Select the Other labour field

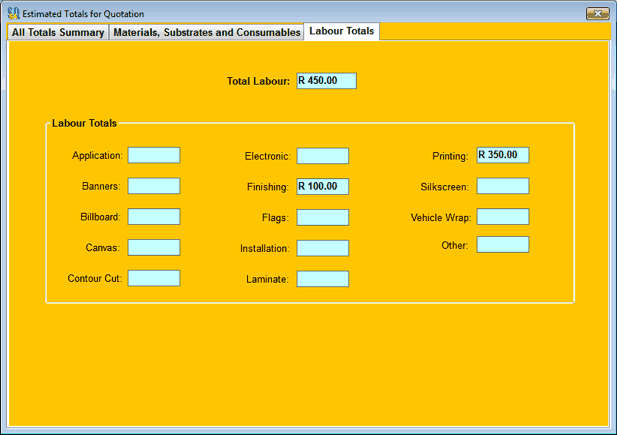(503, 245)
